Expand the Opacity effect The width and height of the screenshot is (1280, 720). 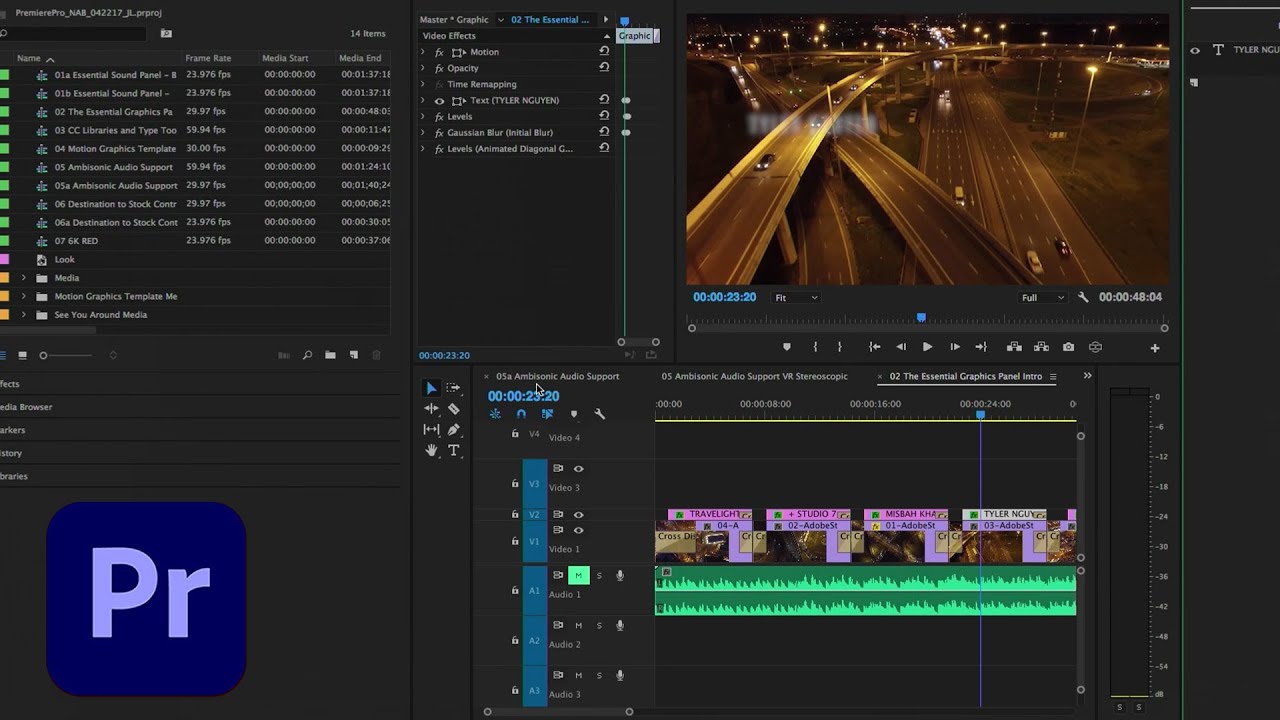coord(422,67)
